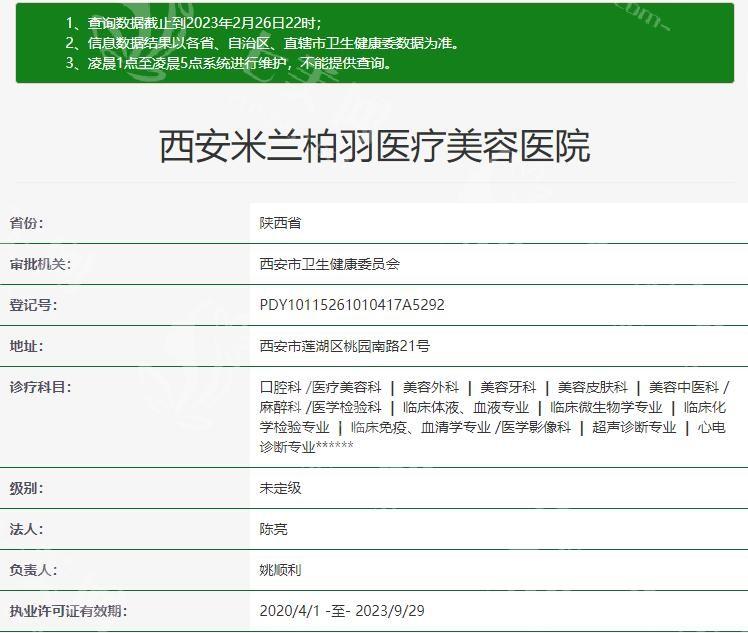Click 美容外科 in the department list
This screenshot has height=633, width=748.
tap(431, 387)
